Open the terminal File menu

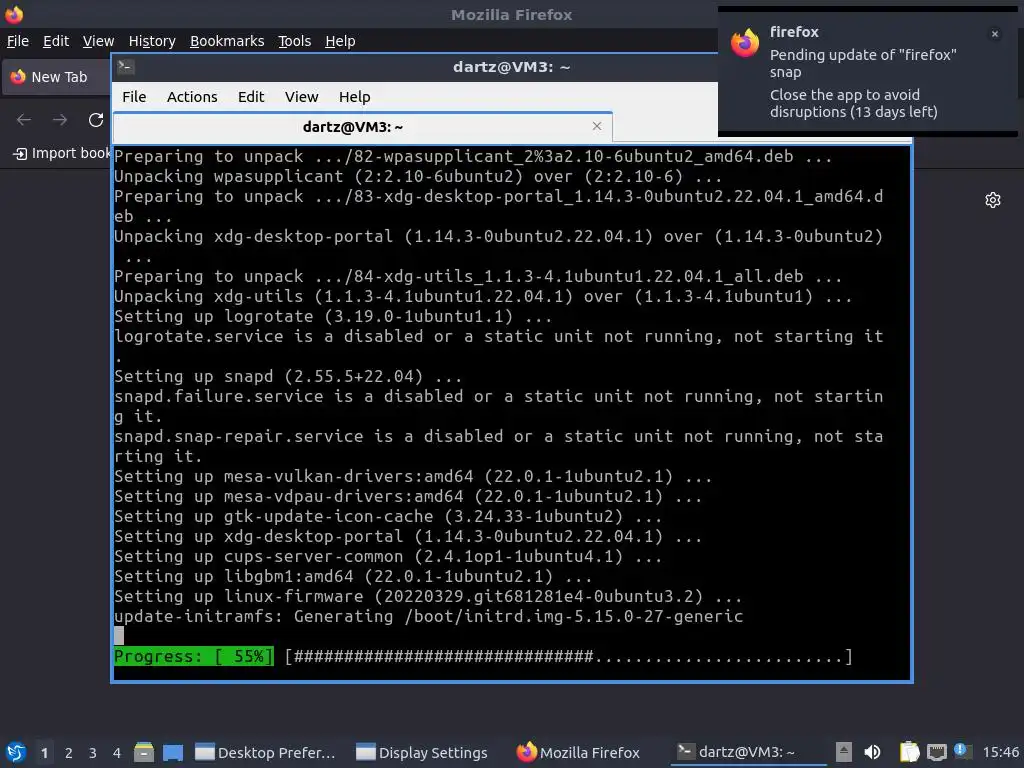[134, 97]
